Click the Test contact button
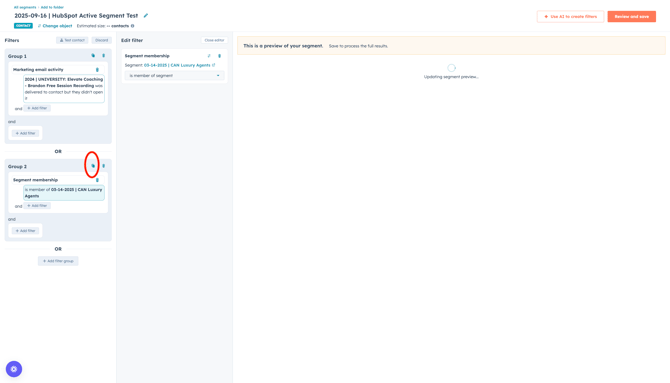670x383 pixels. click(72, 40)
